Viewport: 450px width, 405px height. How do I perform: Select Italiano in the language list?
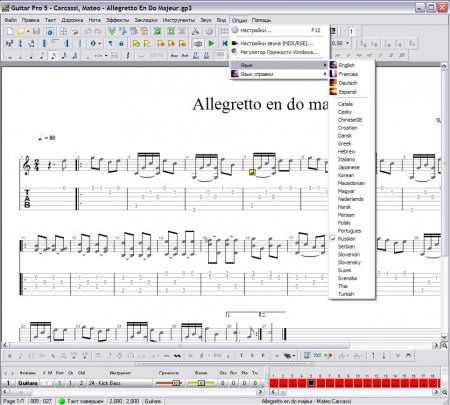352,159
